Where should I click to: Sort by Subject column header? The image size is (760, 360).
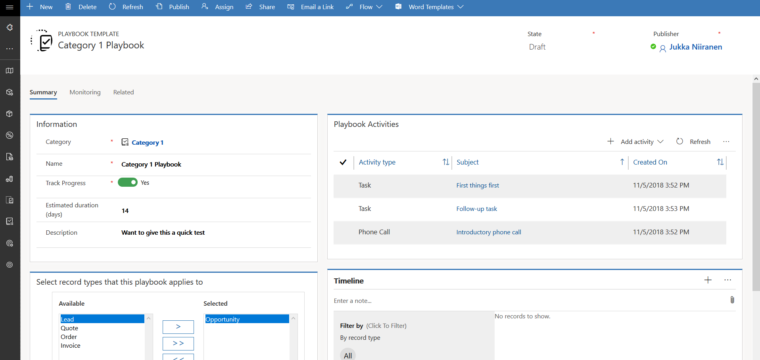(x=467, y=162)
